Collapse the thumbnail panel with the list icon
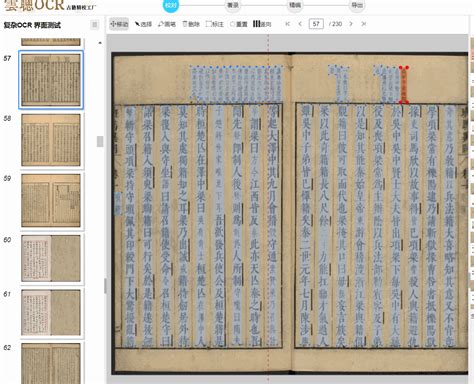474x384 pixels. [x=95, y=25]
